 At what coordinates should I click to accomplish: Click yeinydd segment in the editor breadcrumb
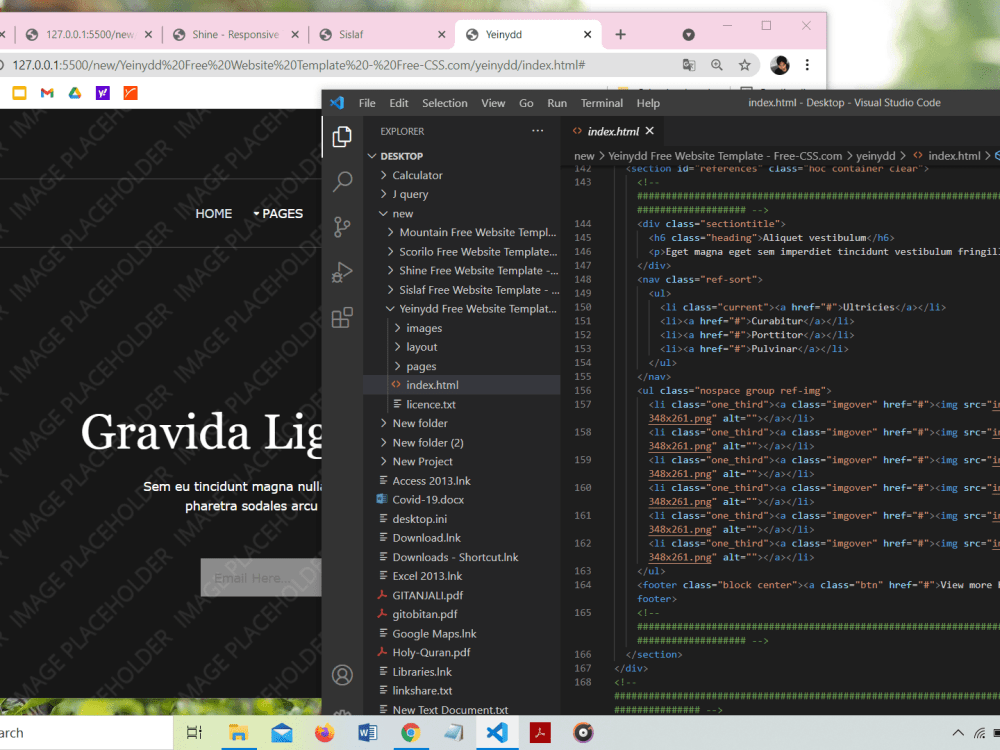876,156
